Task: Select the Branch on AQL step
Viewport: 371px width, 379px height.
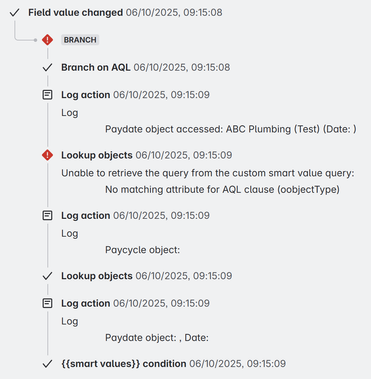Action: coord(146,68)
